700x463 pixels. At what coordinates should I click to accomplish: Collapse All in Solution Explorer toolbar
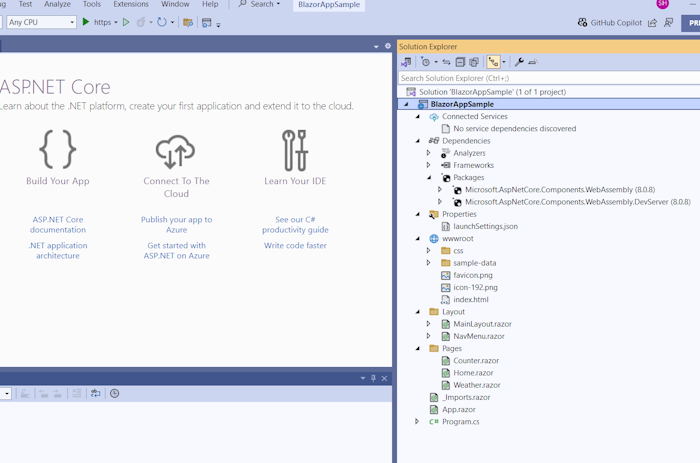[x=460, y=62]
